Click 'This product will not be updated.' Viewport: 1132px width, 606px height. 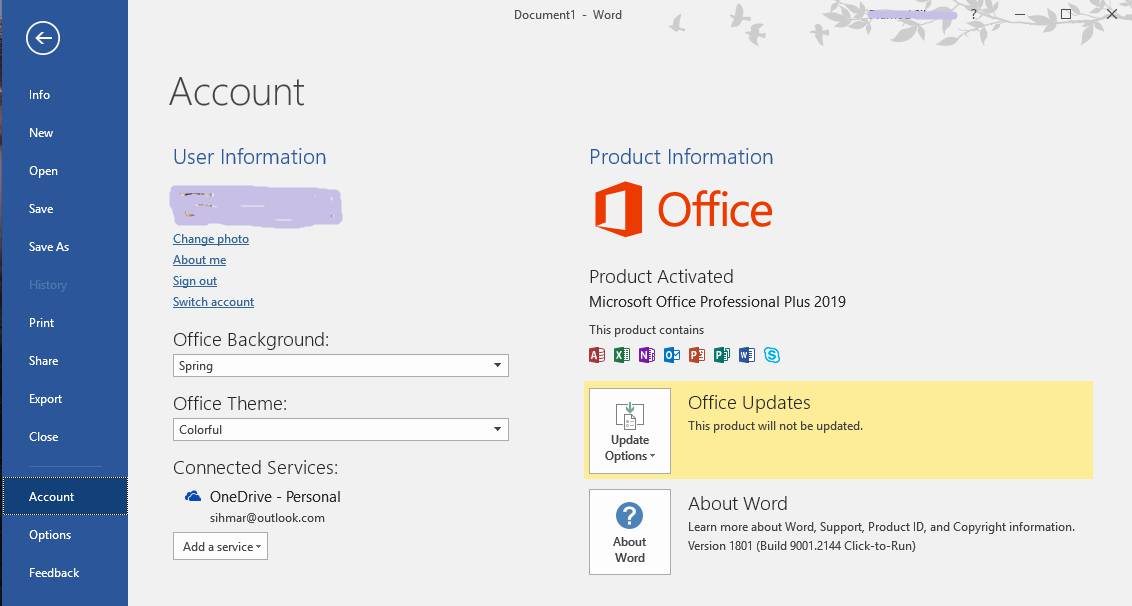[x=775, y=426]
